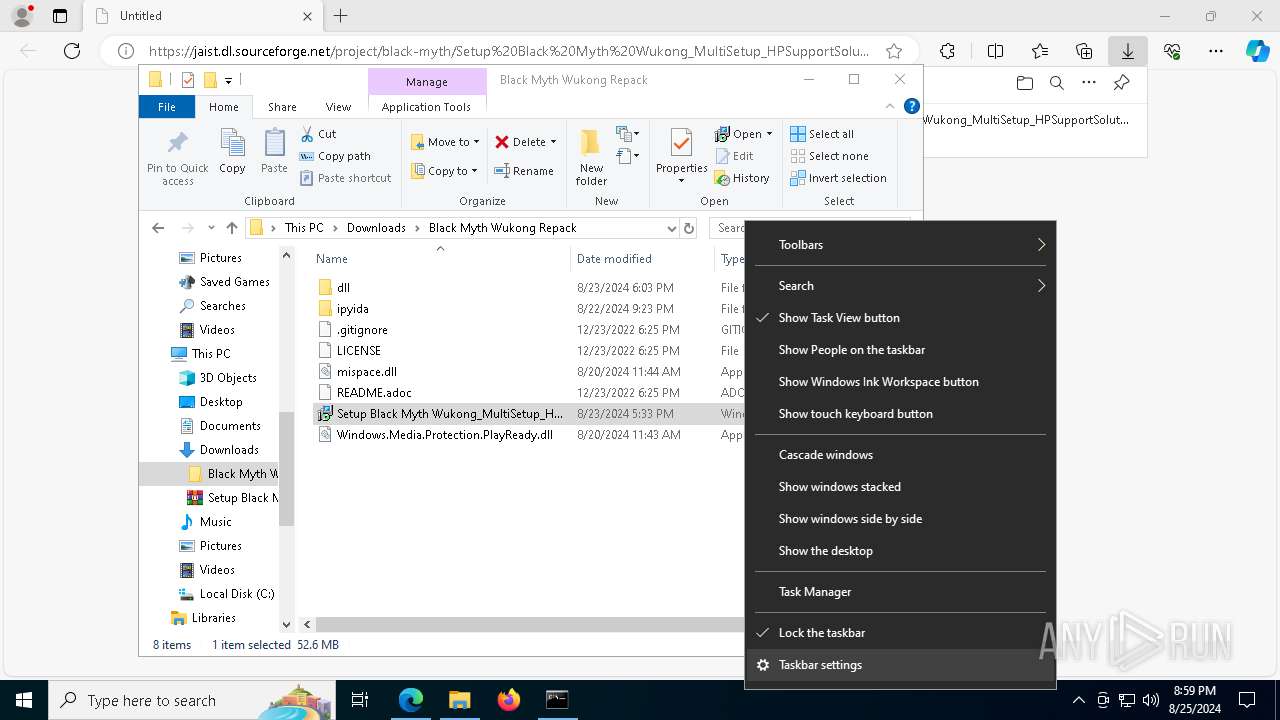Click the Copy icon in Clipboard group
The image size is (1280, 720).
coord(232,144)
